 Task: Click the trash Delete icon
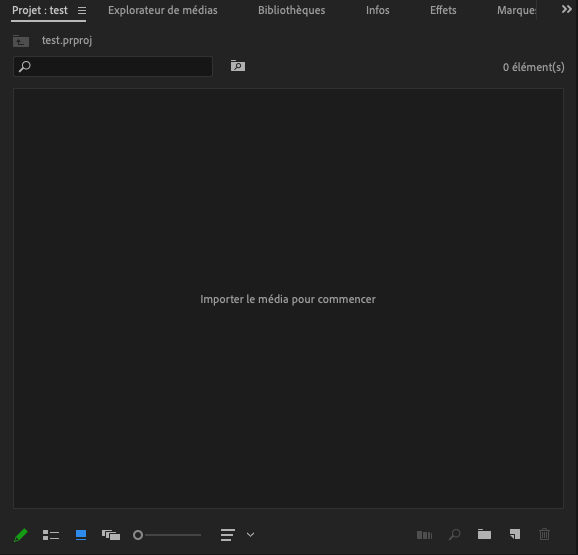pyautogui.click(x=544, y=534)
